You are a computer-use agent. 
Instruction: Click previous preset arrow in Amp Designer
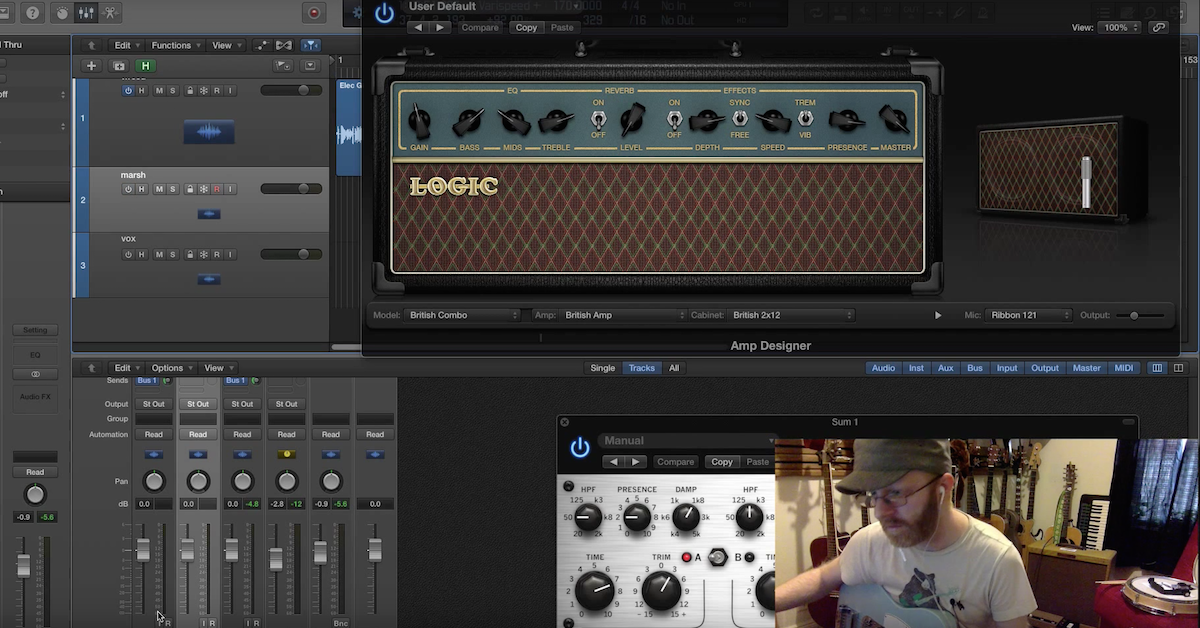[x=419, y=28]
